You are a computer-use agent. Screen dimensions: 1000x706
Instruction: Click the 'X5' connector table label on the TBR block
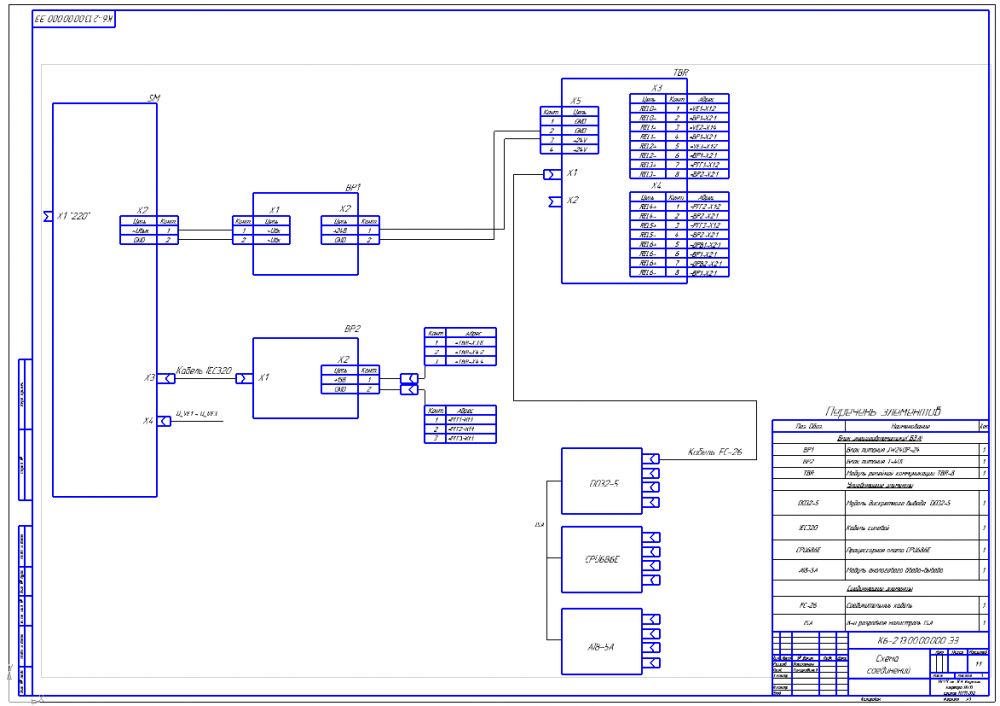[x=576, y=101]
